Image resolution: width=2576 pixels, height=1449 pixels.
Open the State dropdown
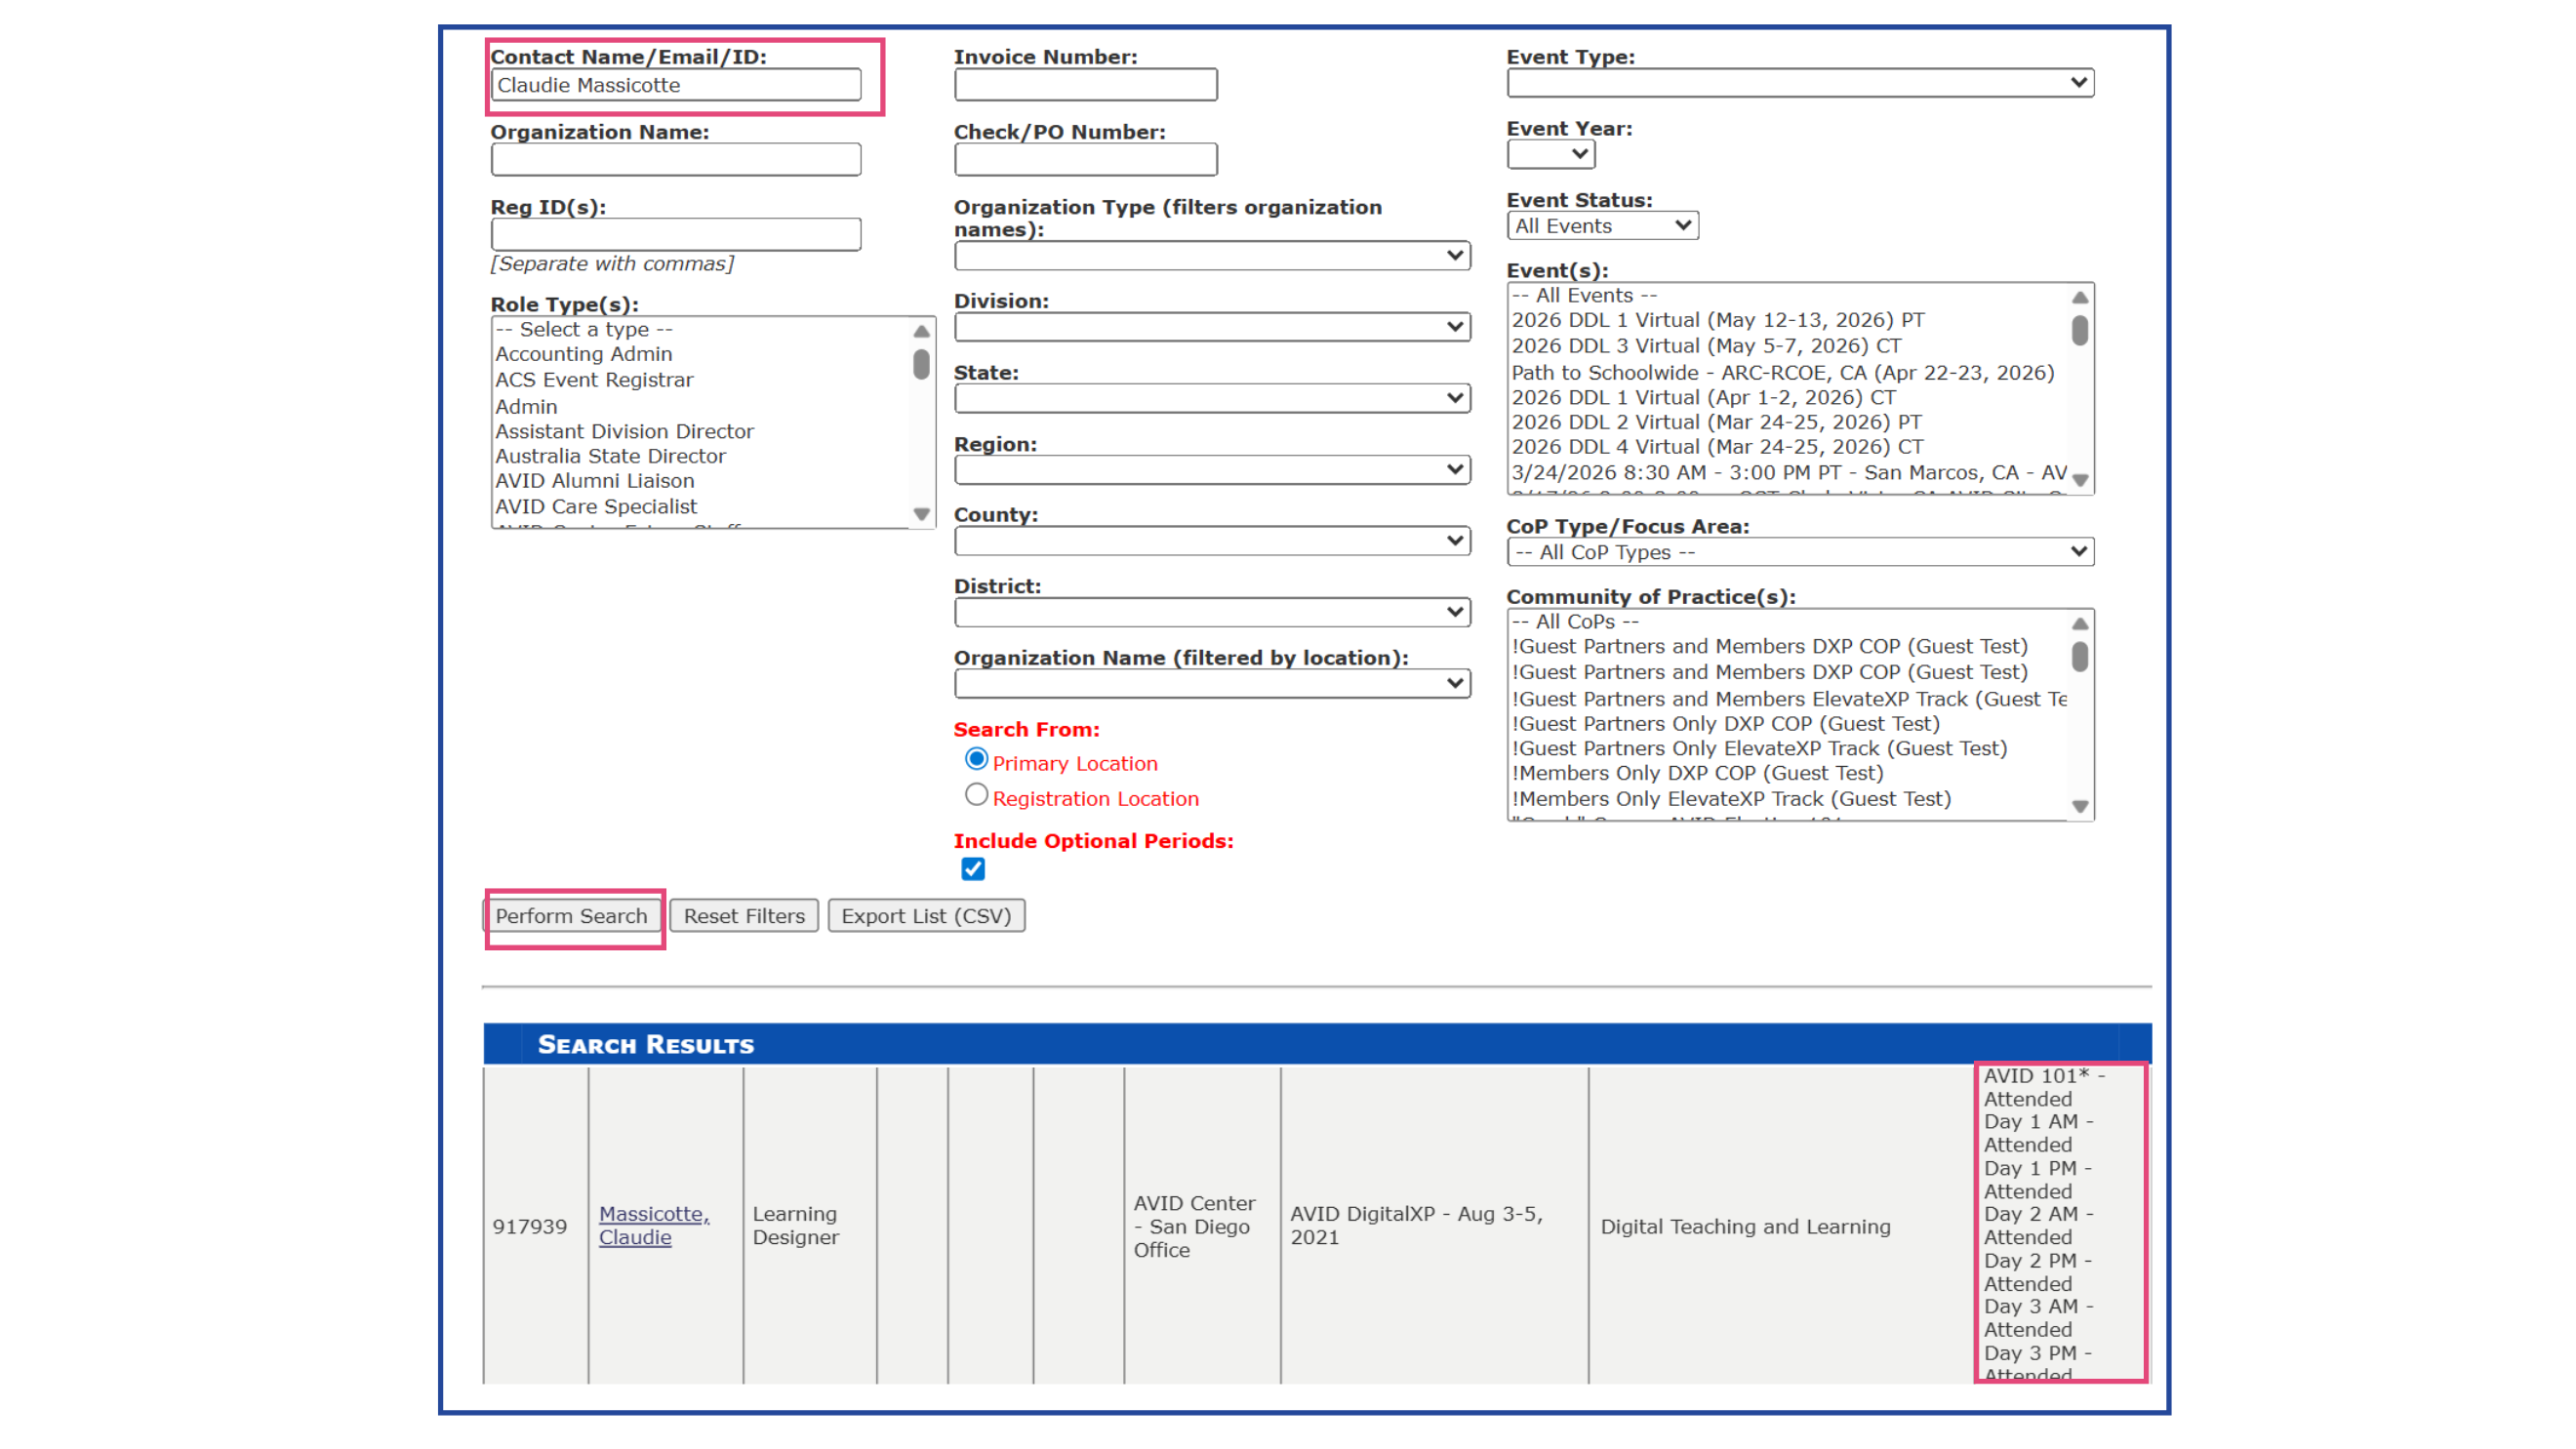1212,398
